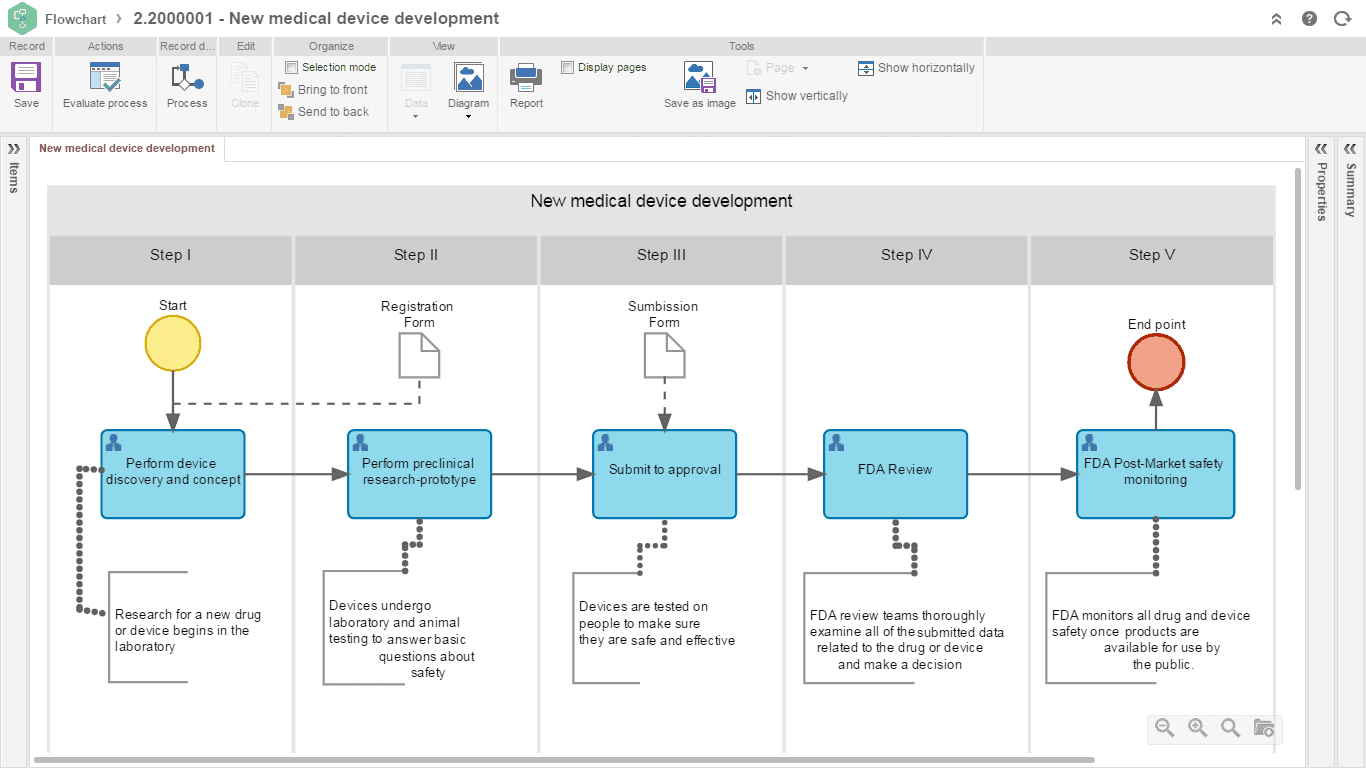Click Send to back
The height and width of the screenshot is (768, 1366).
pyautogui.click(x=324, y=112)
